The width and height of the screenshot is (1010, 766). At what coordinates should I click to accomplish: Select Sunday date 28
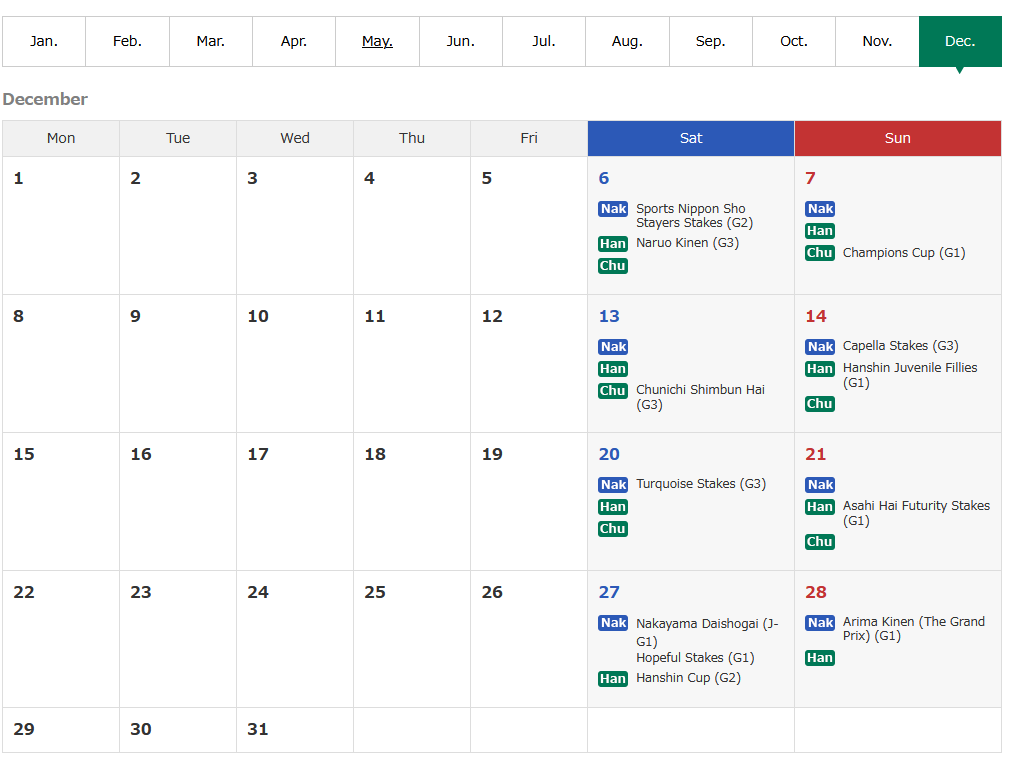tap(815, 592)
